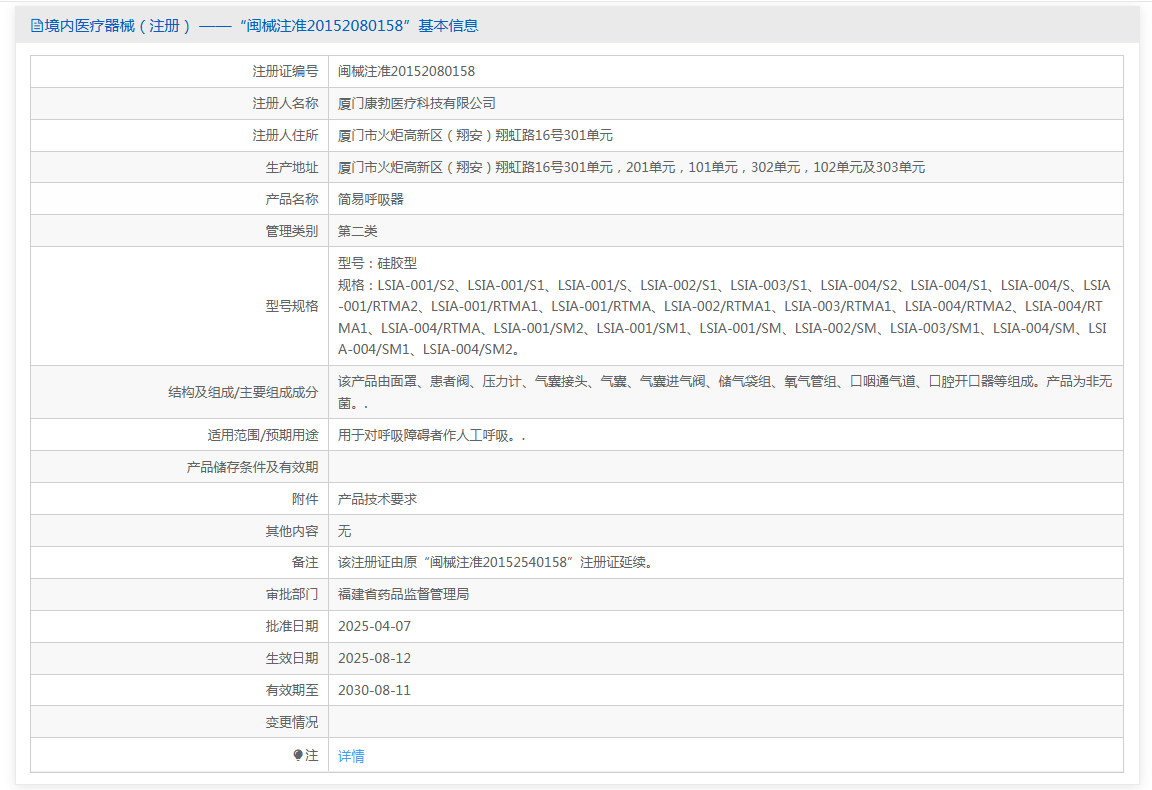Select registration number 闽械注准20152080158 value
The image size is (1152, 790).
(406, 71)
